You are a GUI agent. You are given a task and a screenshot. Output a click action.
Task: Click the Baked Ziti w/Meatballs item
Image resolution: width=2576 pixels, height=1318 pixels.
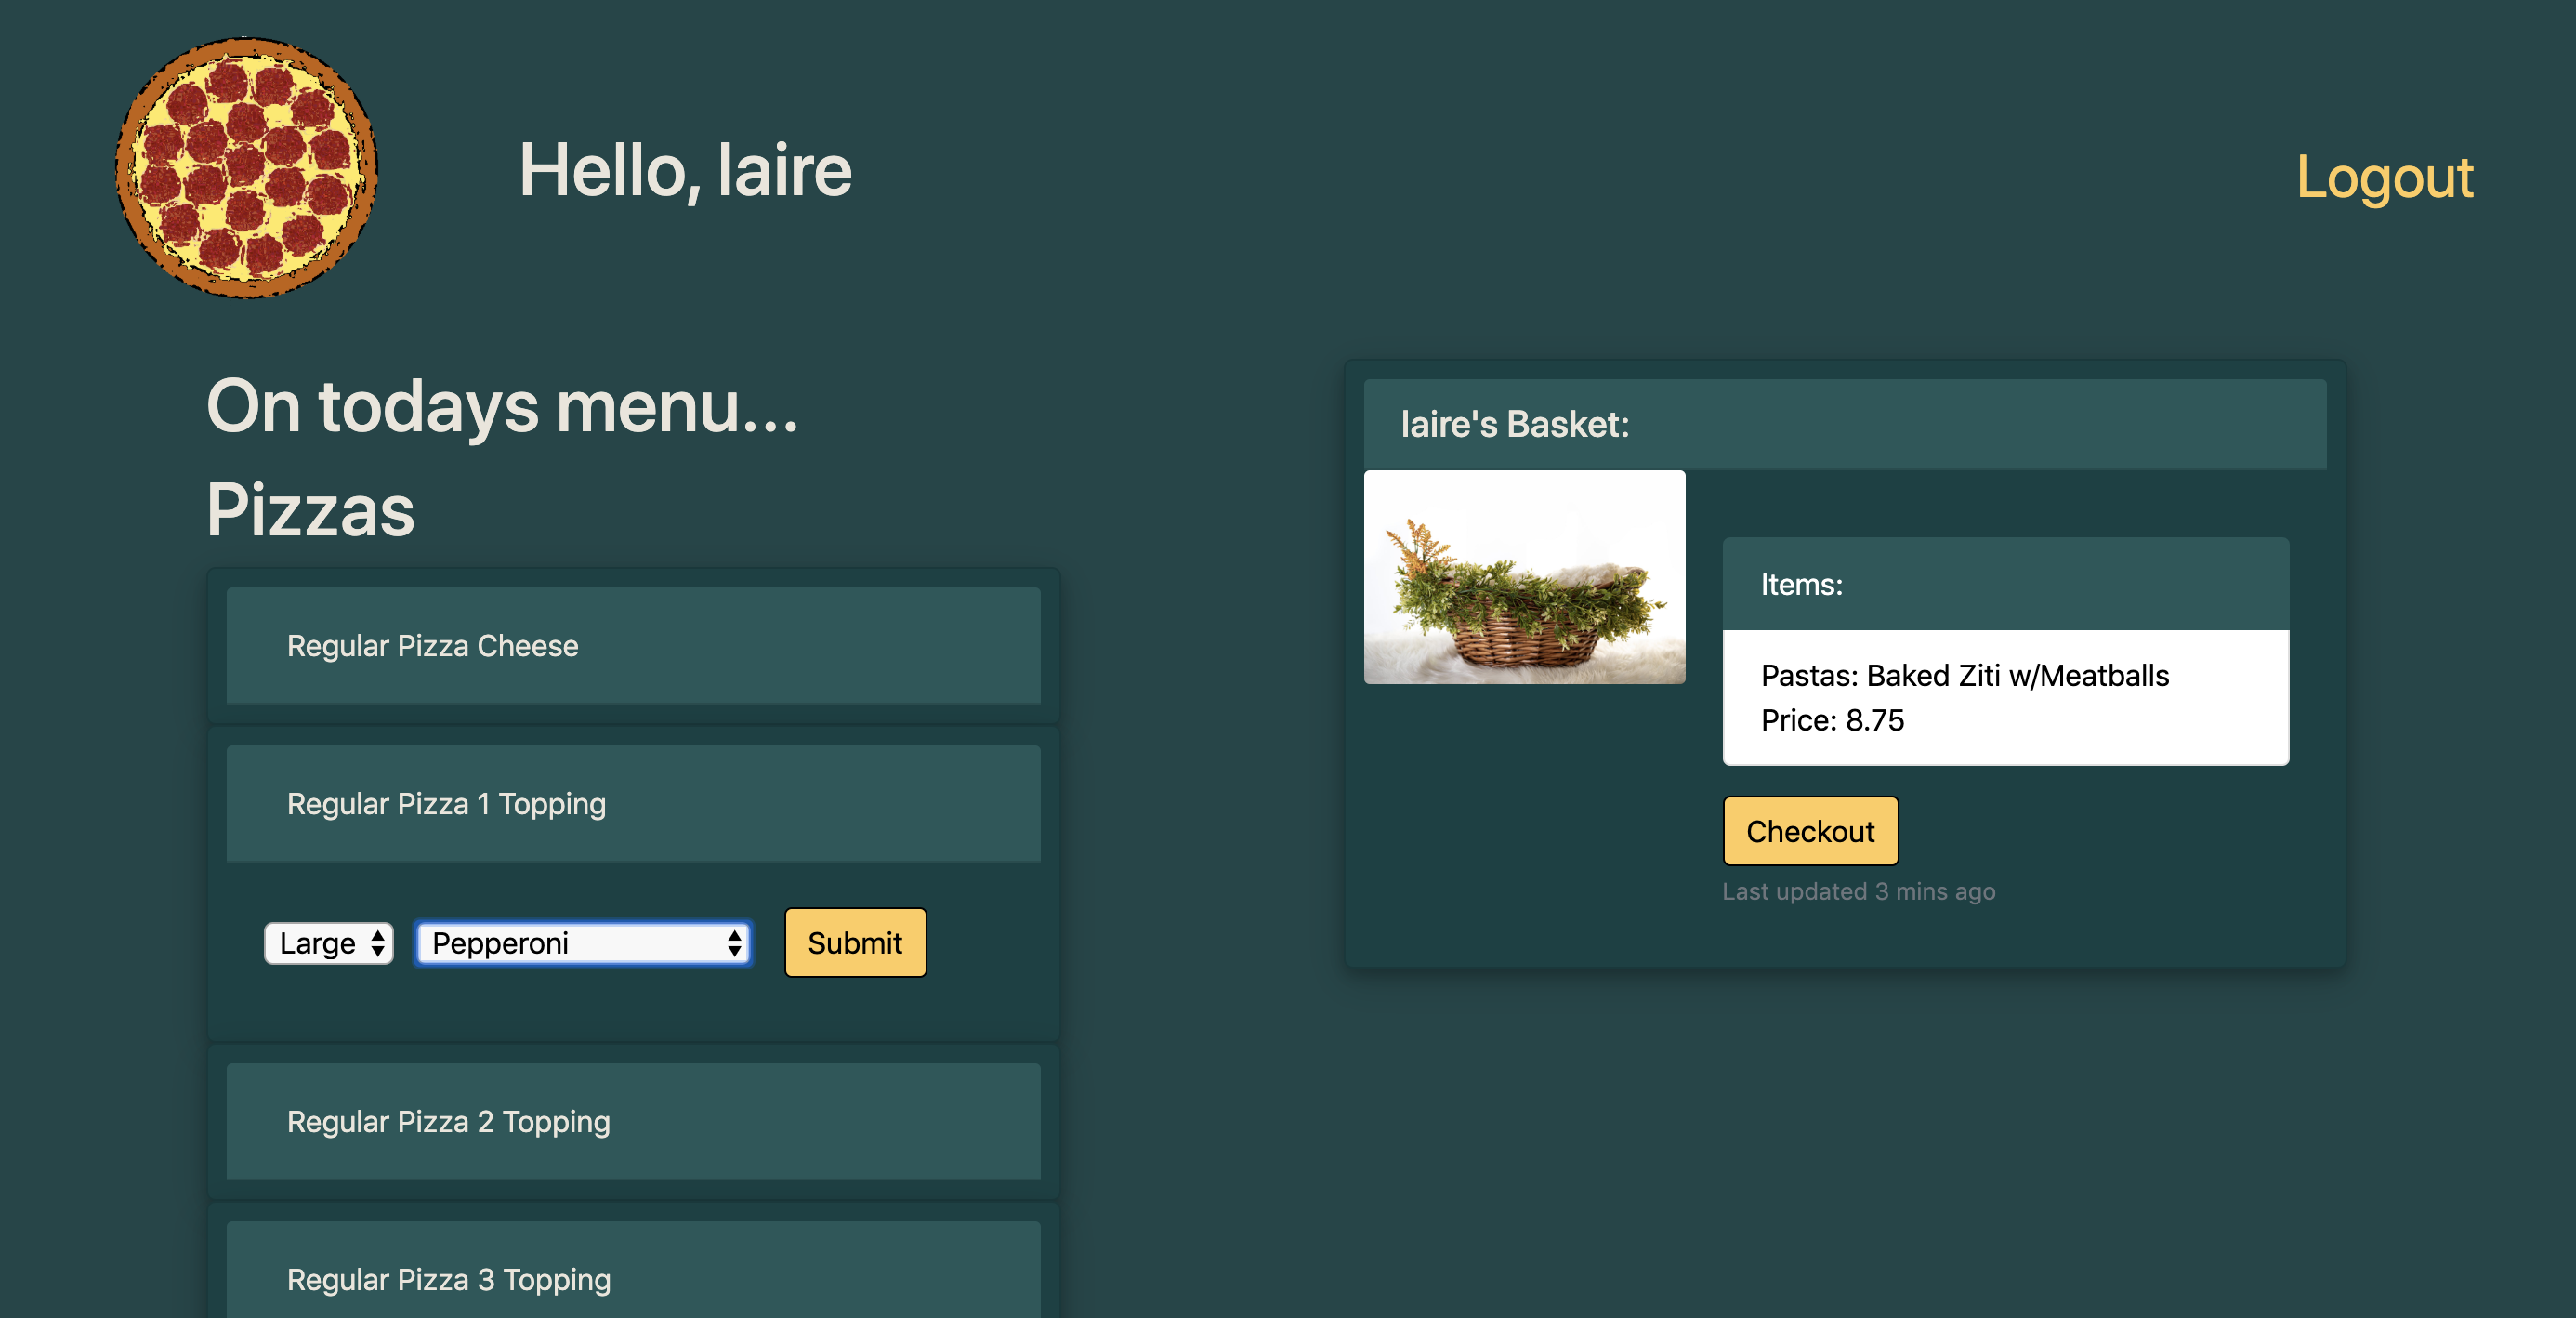(x=1964, y=676)
